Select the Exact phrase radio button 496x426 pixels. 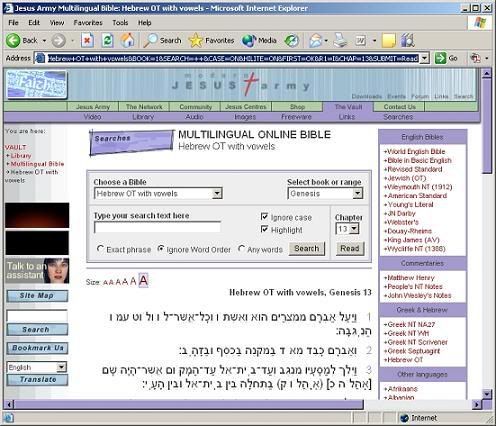coord(100,249)
